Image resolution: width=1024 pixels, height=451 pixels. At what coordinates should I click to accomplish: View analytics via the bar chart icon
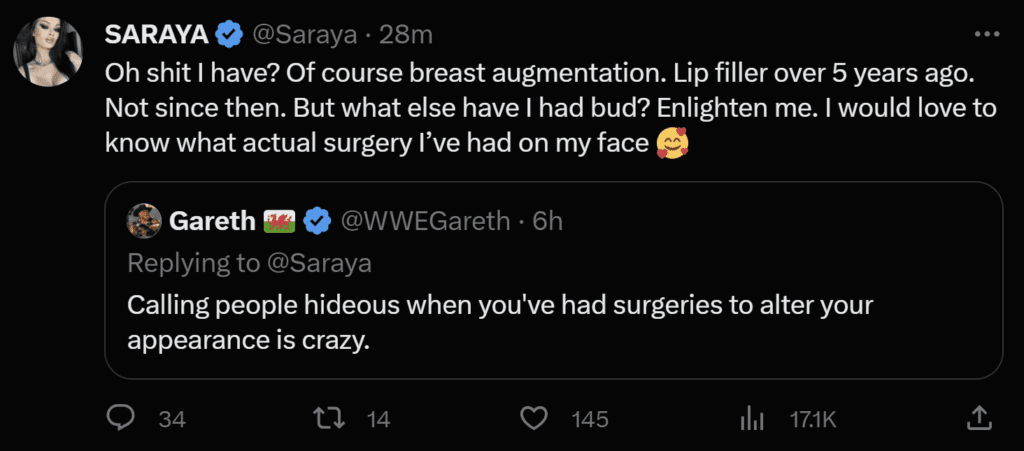tap(752, 419)
